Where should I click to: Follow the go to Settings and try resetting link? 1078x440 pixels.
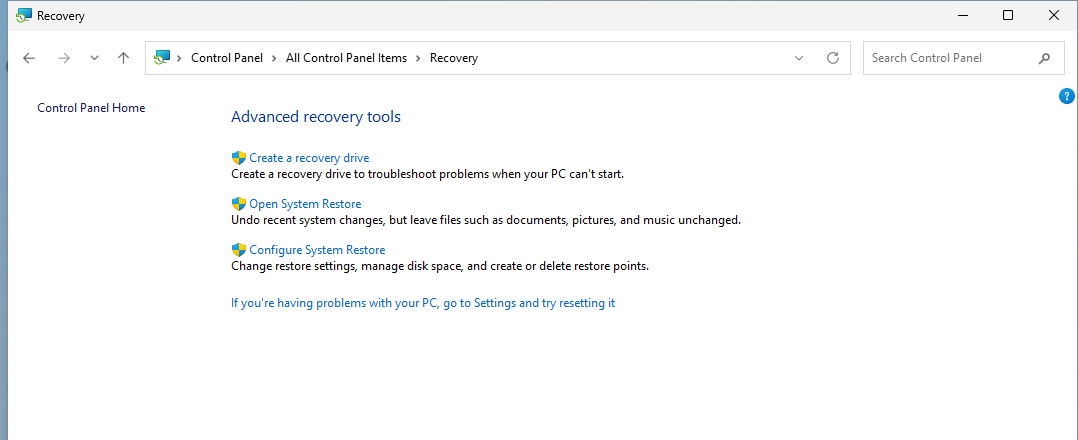(x=423, y=303)
